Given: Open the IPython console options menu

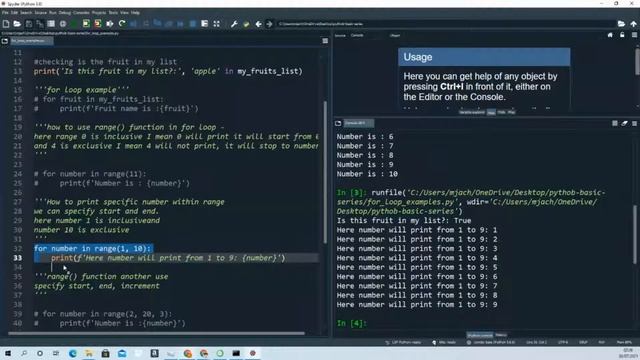Looking at the screenshot, I should (634, 123).
